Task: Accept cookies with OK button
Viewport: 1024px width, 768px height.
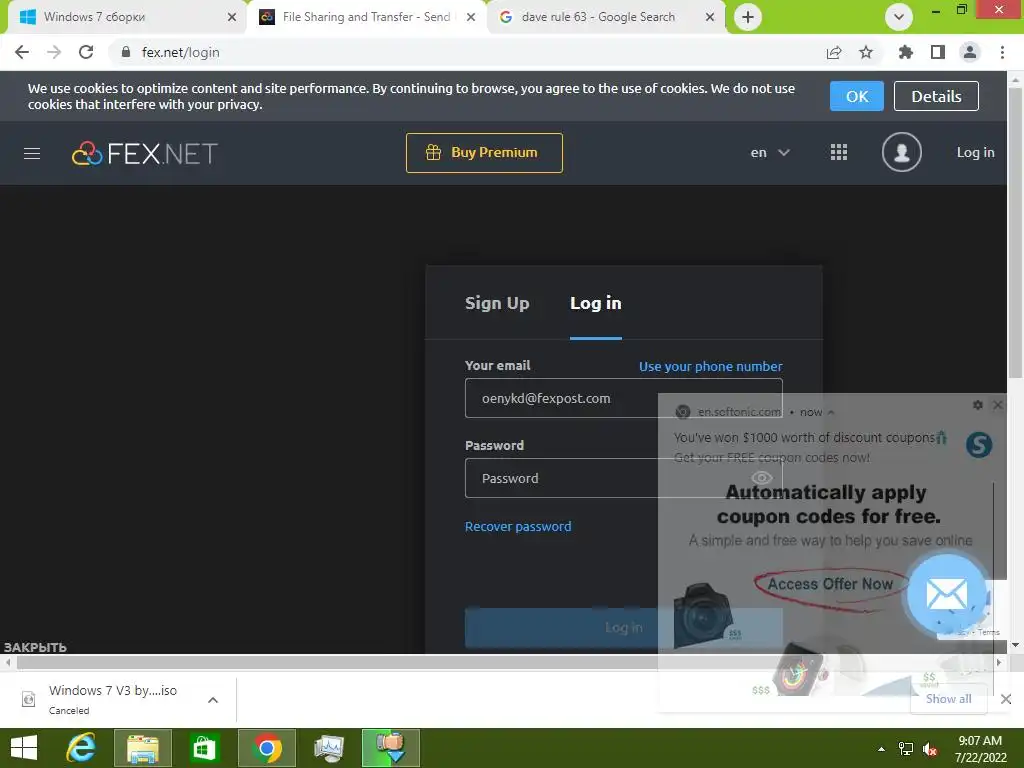Action: point(856,96)
